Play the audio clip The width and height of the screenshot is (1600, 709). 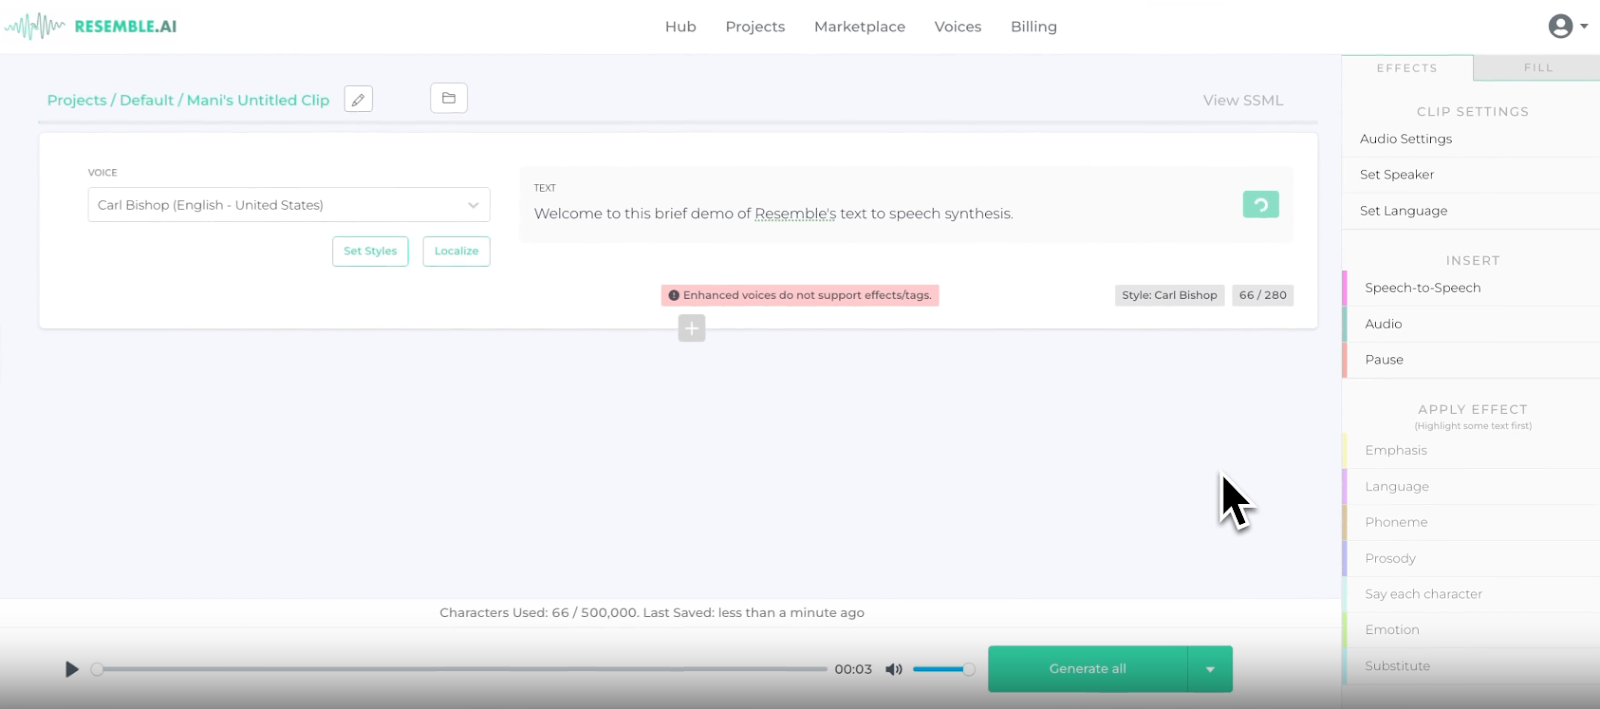coord(71,669)
